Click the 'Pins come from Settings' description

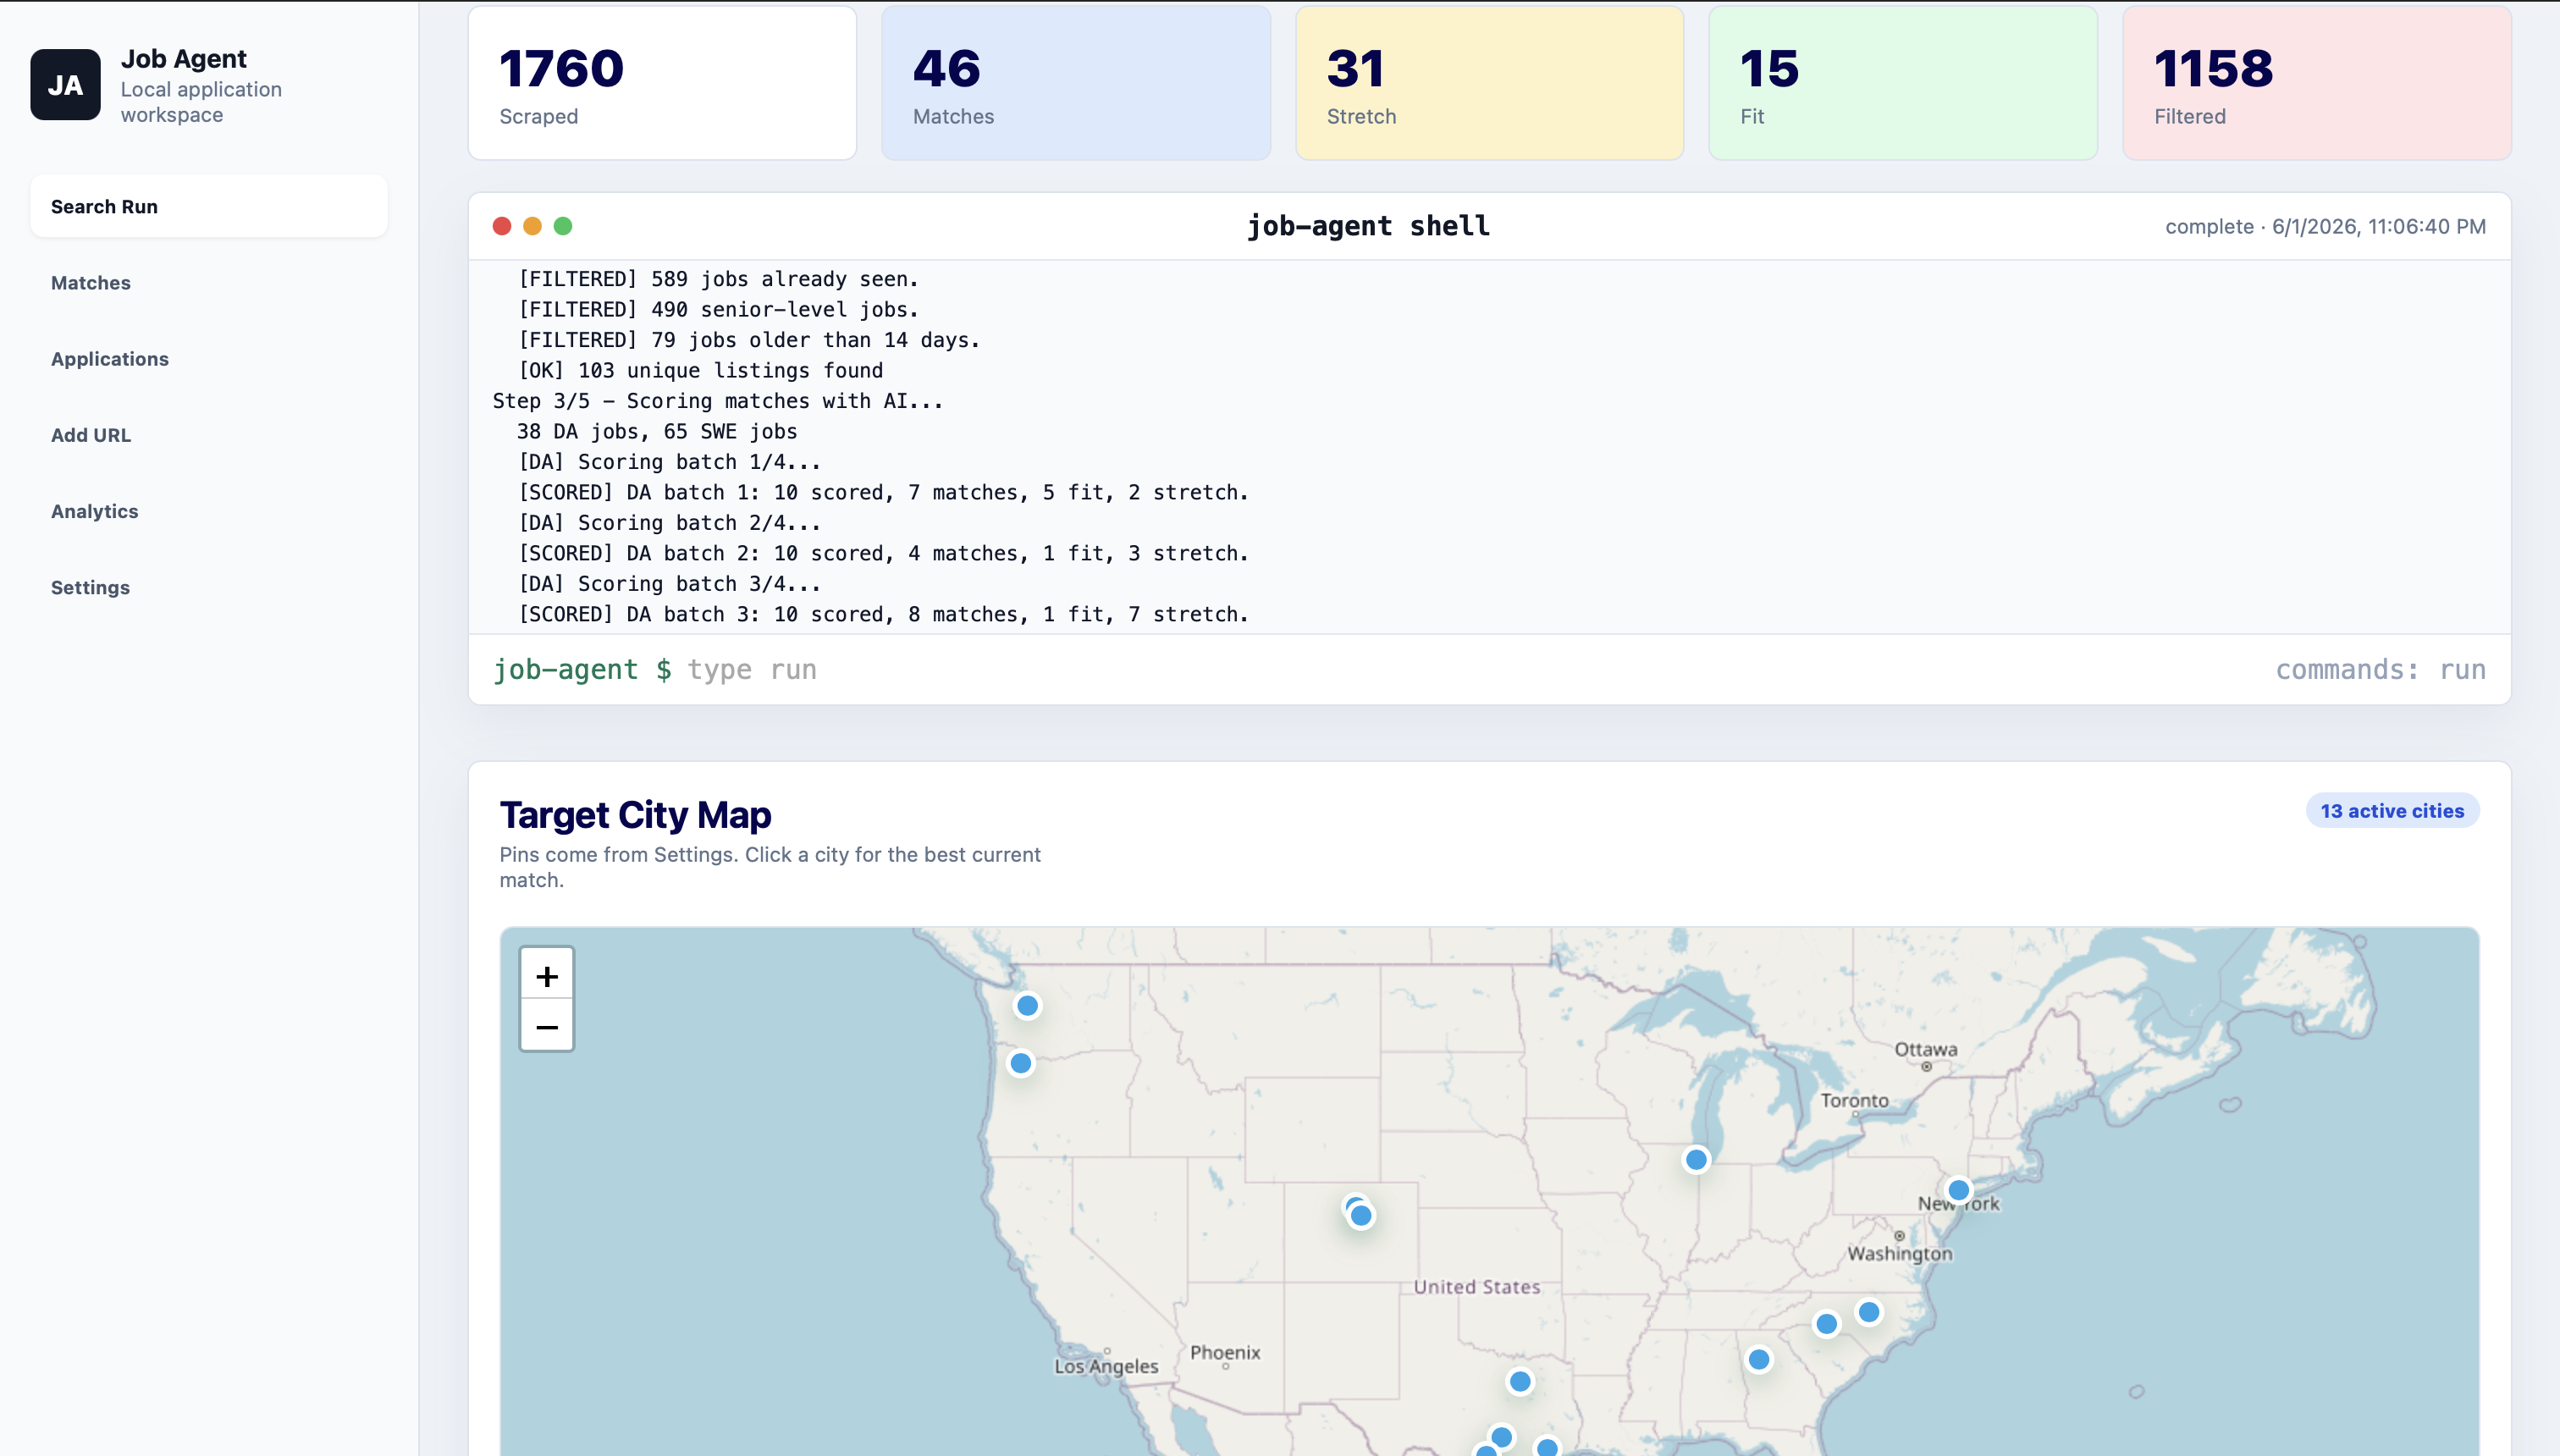coord(770,867)
